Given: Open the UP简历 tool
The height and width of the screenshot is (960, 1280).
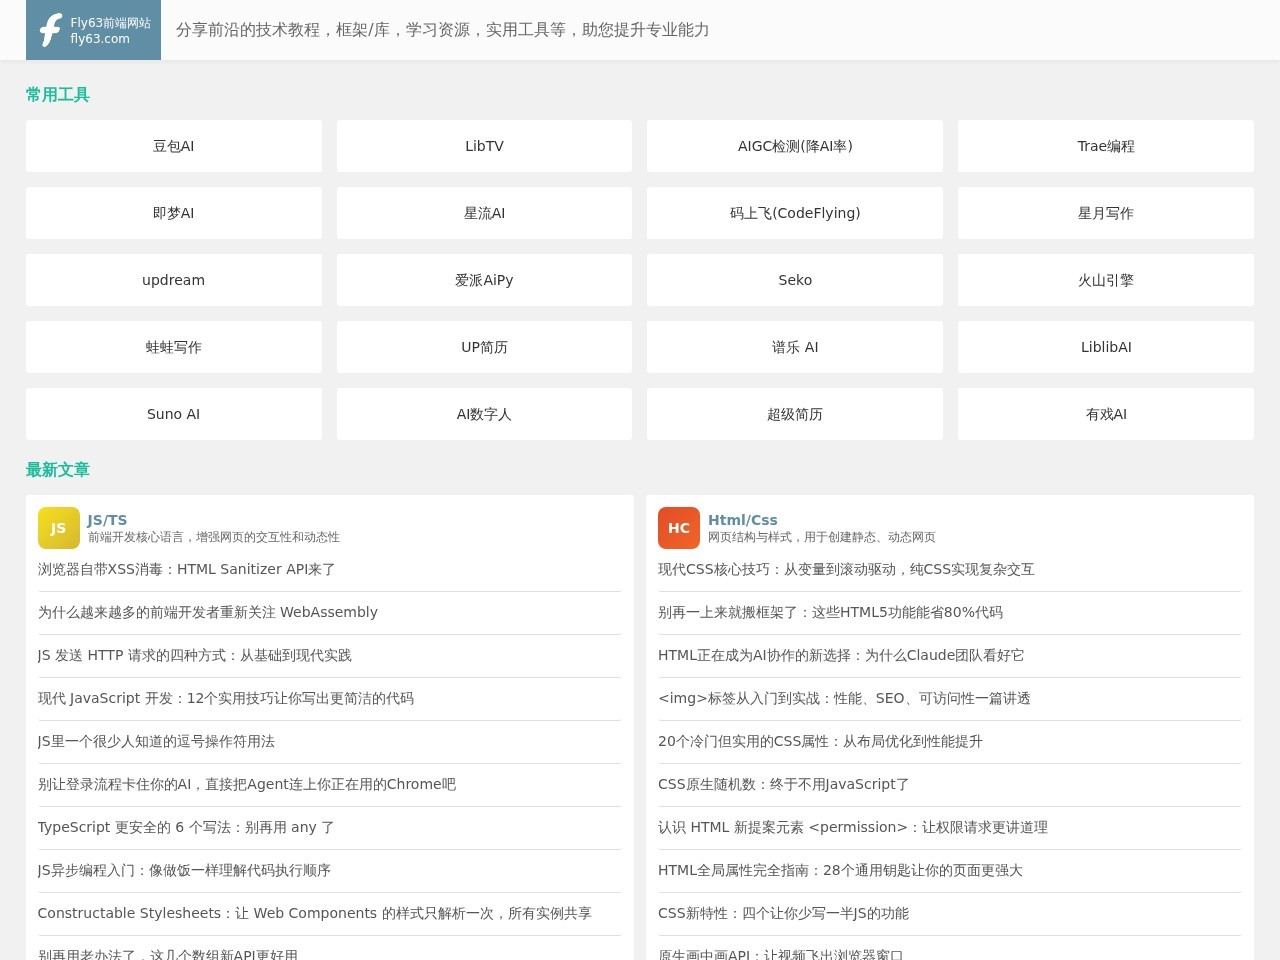Looking at the screenshot, I should 484,347.
